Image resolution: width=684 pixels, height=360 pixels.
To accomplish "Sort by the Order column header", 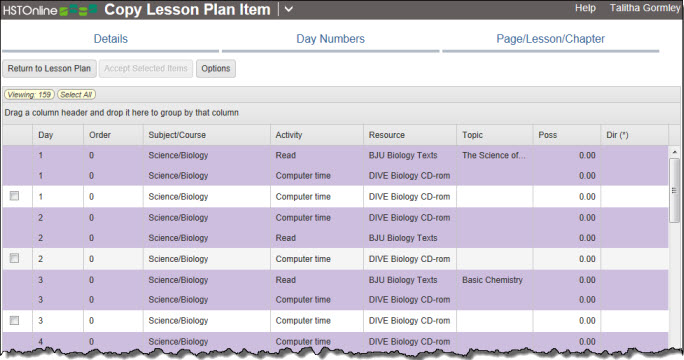I will pyautogui.click(x=113, y=135).
